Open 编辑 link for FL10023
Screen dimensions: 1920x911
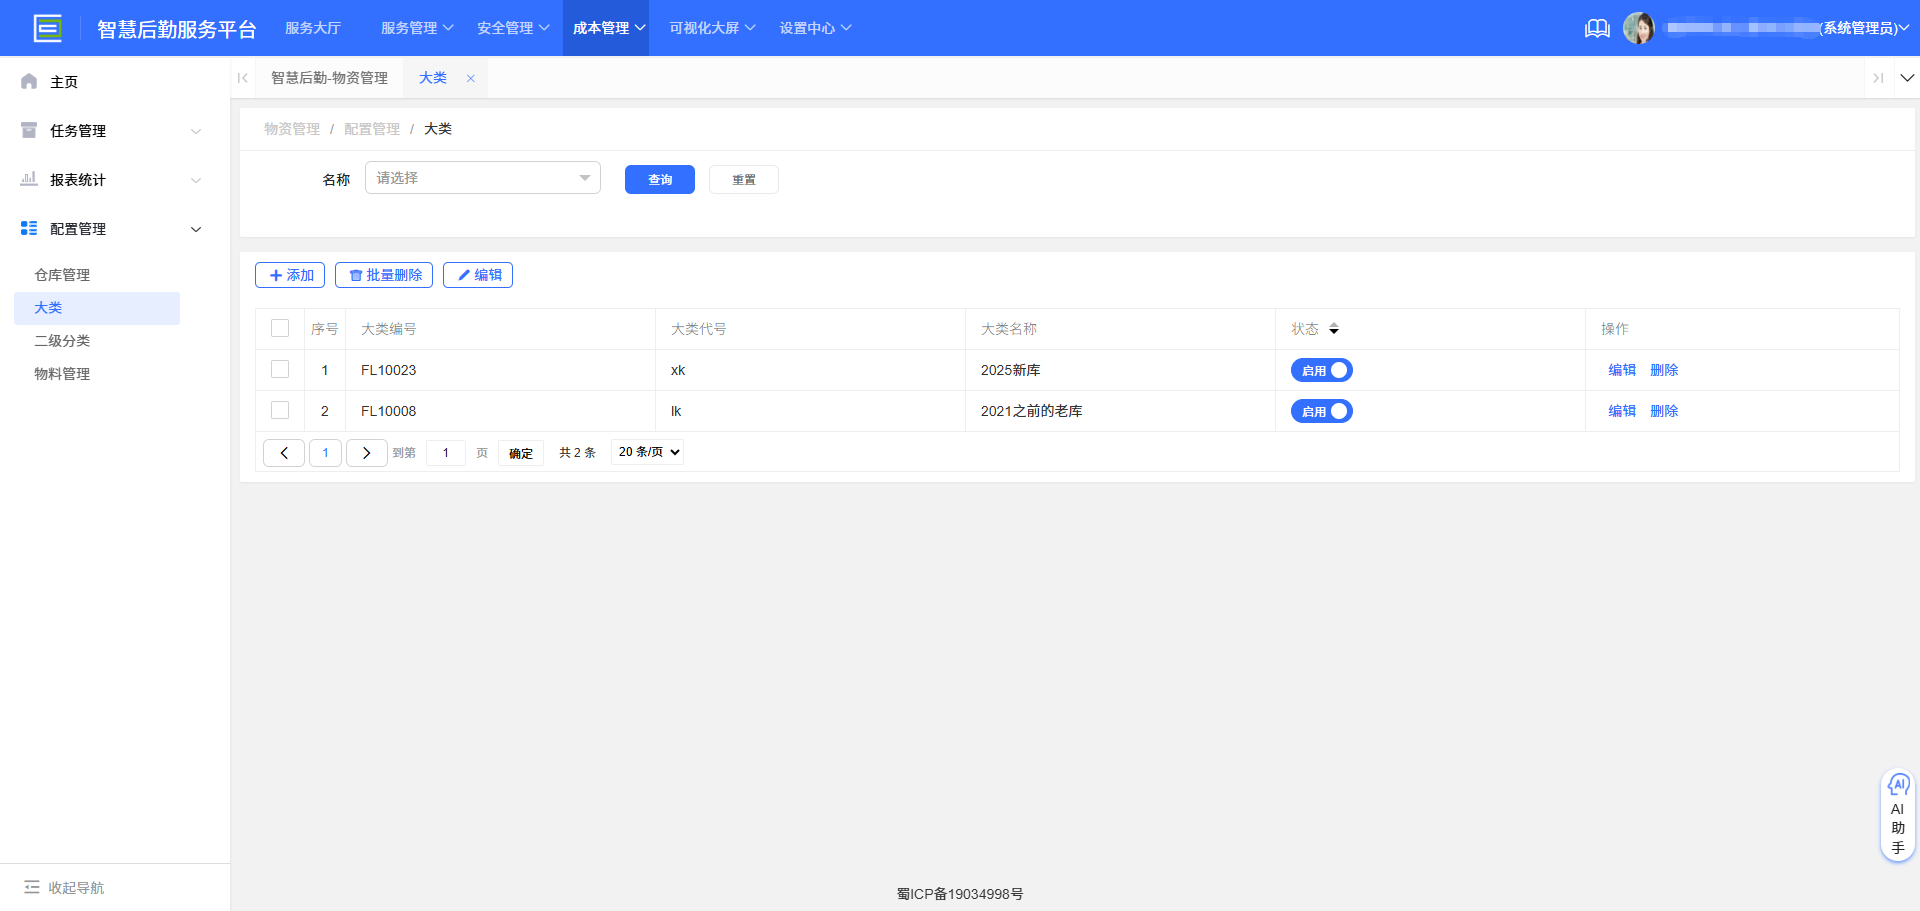coord(1620,370)
